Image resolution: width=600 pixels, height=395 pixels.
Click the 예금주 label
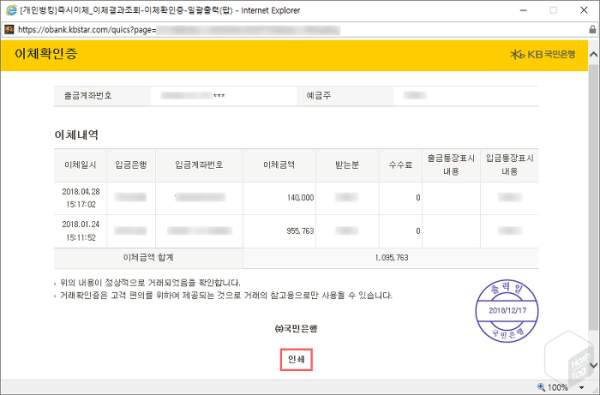pyautogui.click(x=318, y=96)
